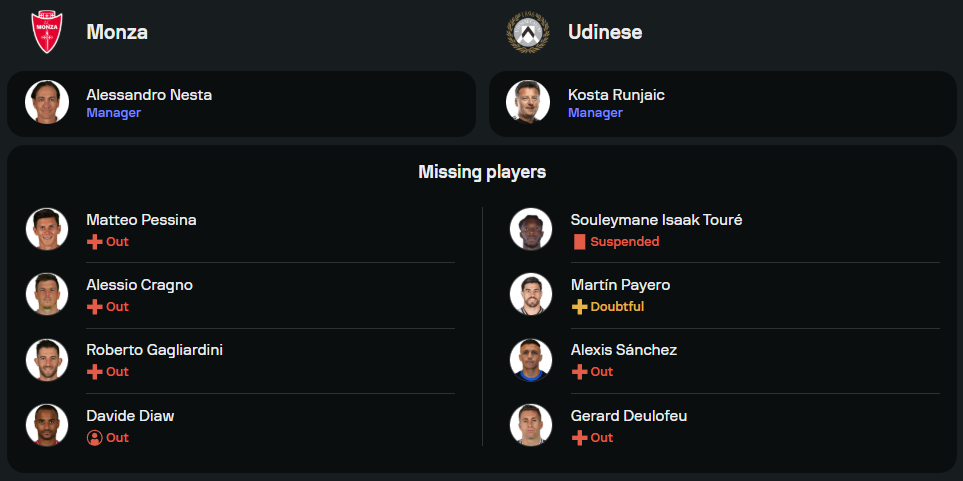
Task: View Kosta Runjaic manager details
Action: (616, 95)
